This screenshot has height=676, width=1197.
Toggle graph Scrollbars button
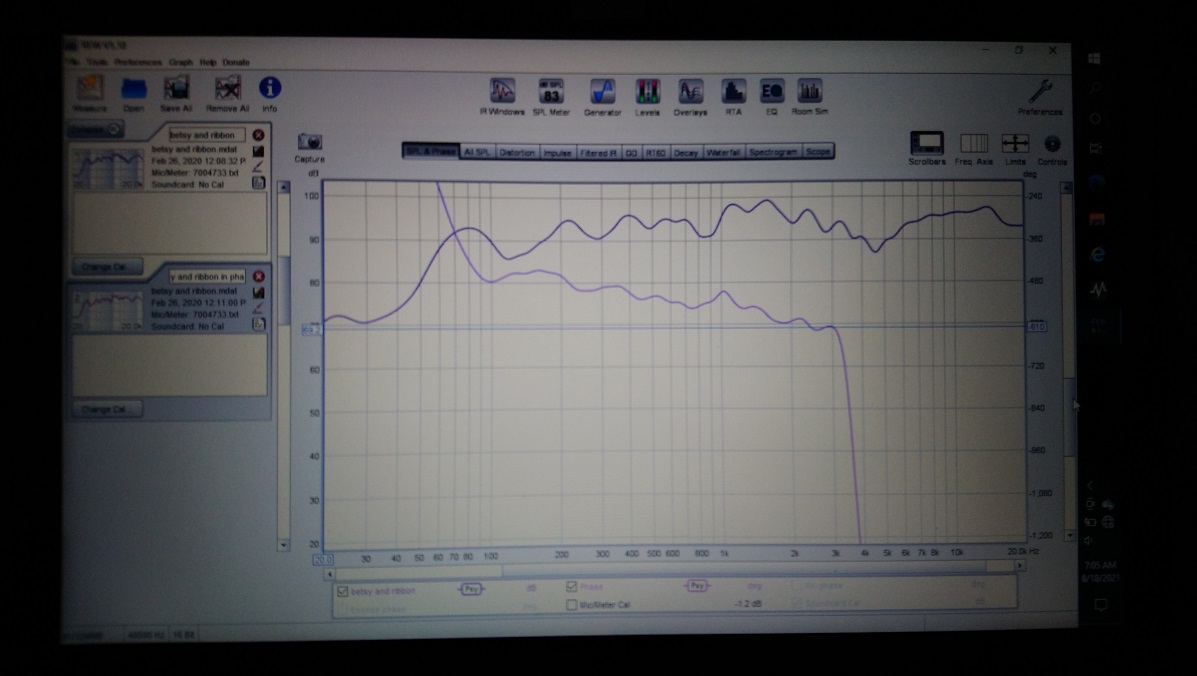[x=927, y=148]
